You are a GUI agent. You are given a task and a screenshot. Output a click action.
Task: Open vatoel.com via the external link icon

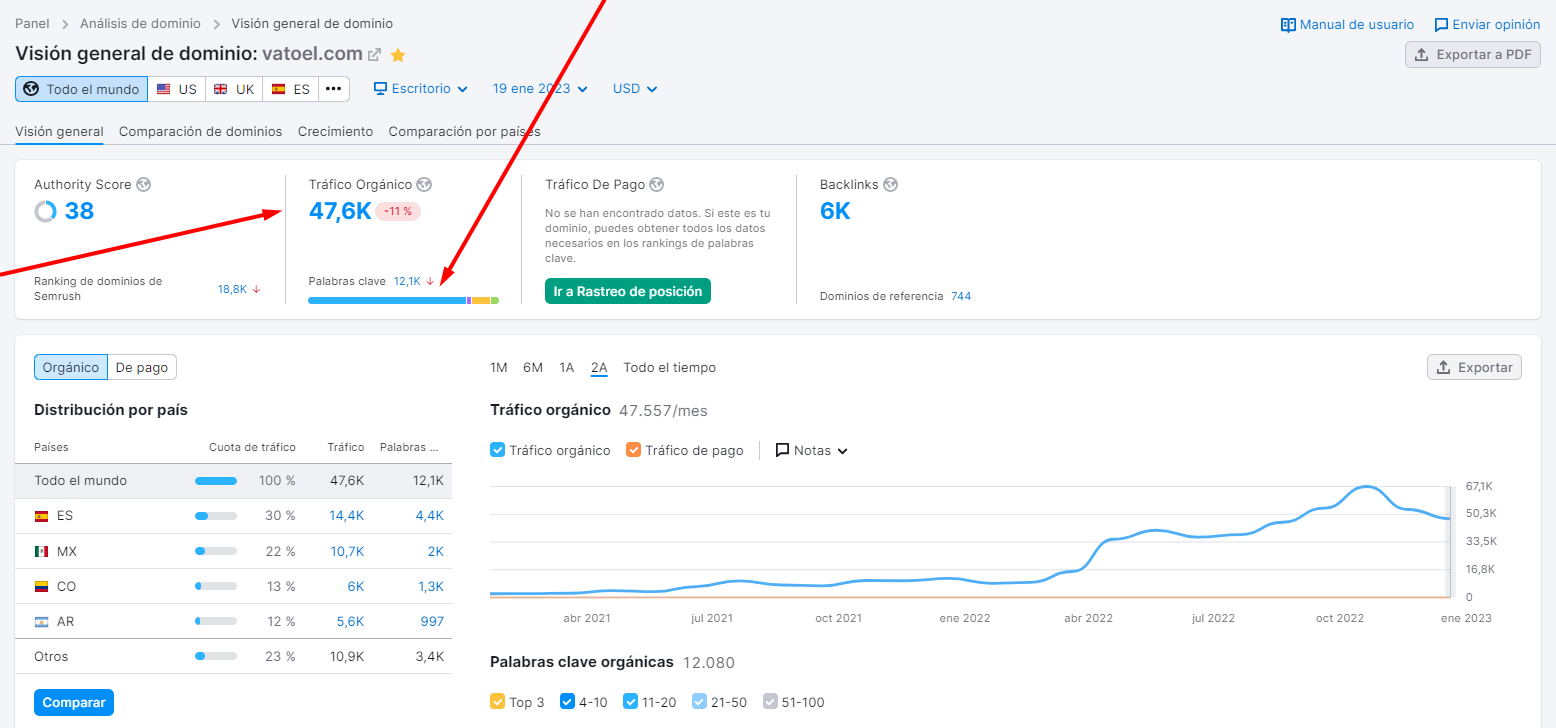click(x=375, y=56)
